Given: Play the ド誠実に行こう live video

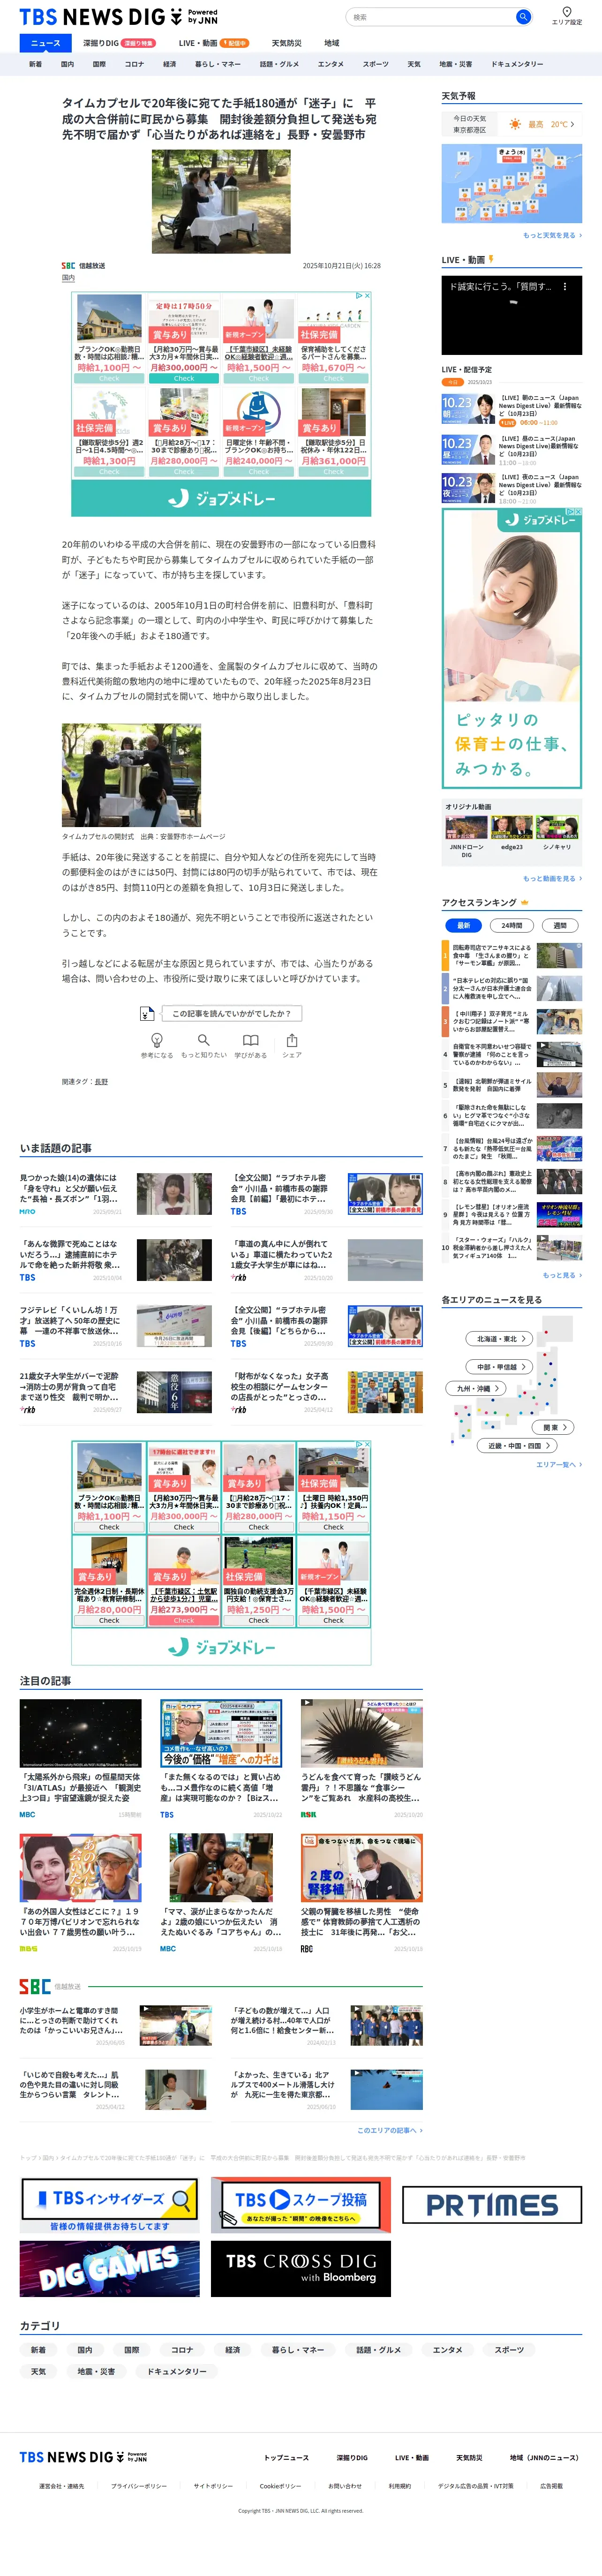Looking at the screenshot, I should pyautogui.click(x=512, y=315).
